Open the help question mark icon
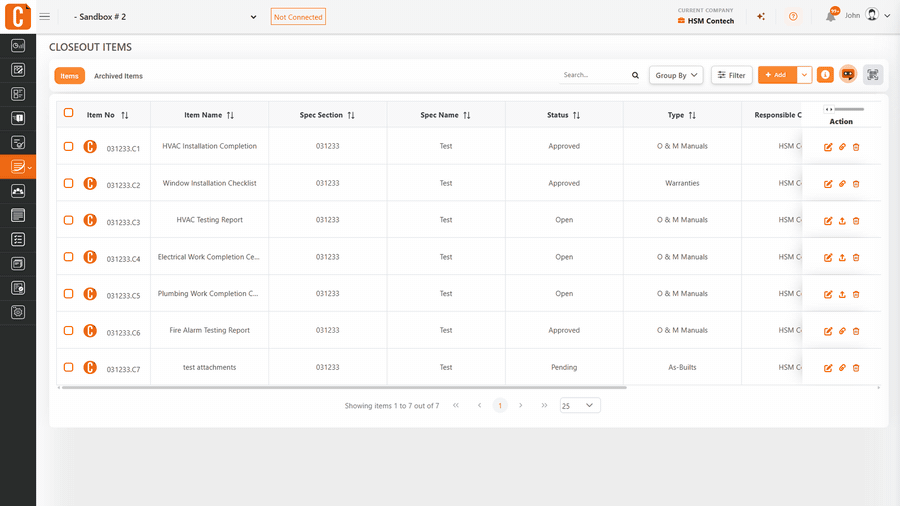Screen dimensions: 900x506 [793, 17]
